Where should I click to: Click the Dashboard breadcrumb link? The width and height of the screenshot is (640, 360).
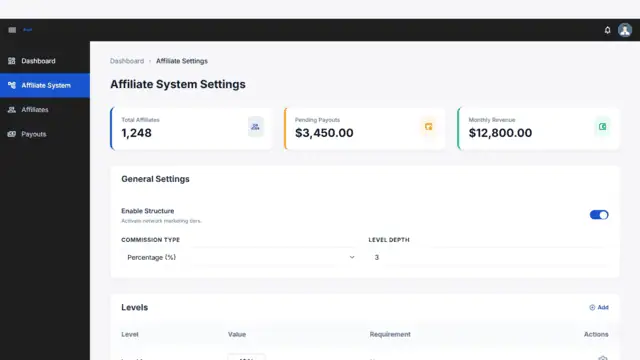click(x=127, y=61)
